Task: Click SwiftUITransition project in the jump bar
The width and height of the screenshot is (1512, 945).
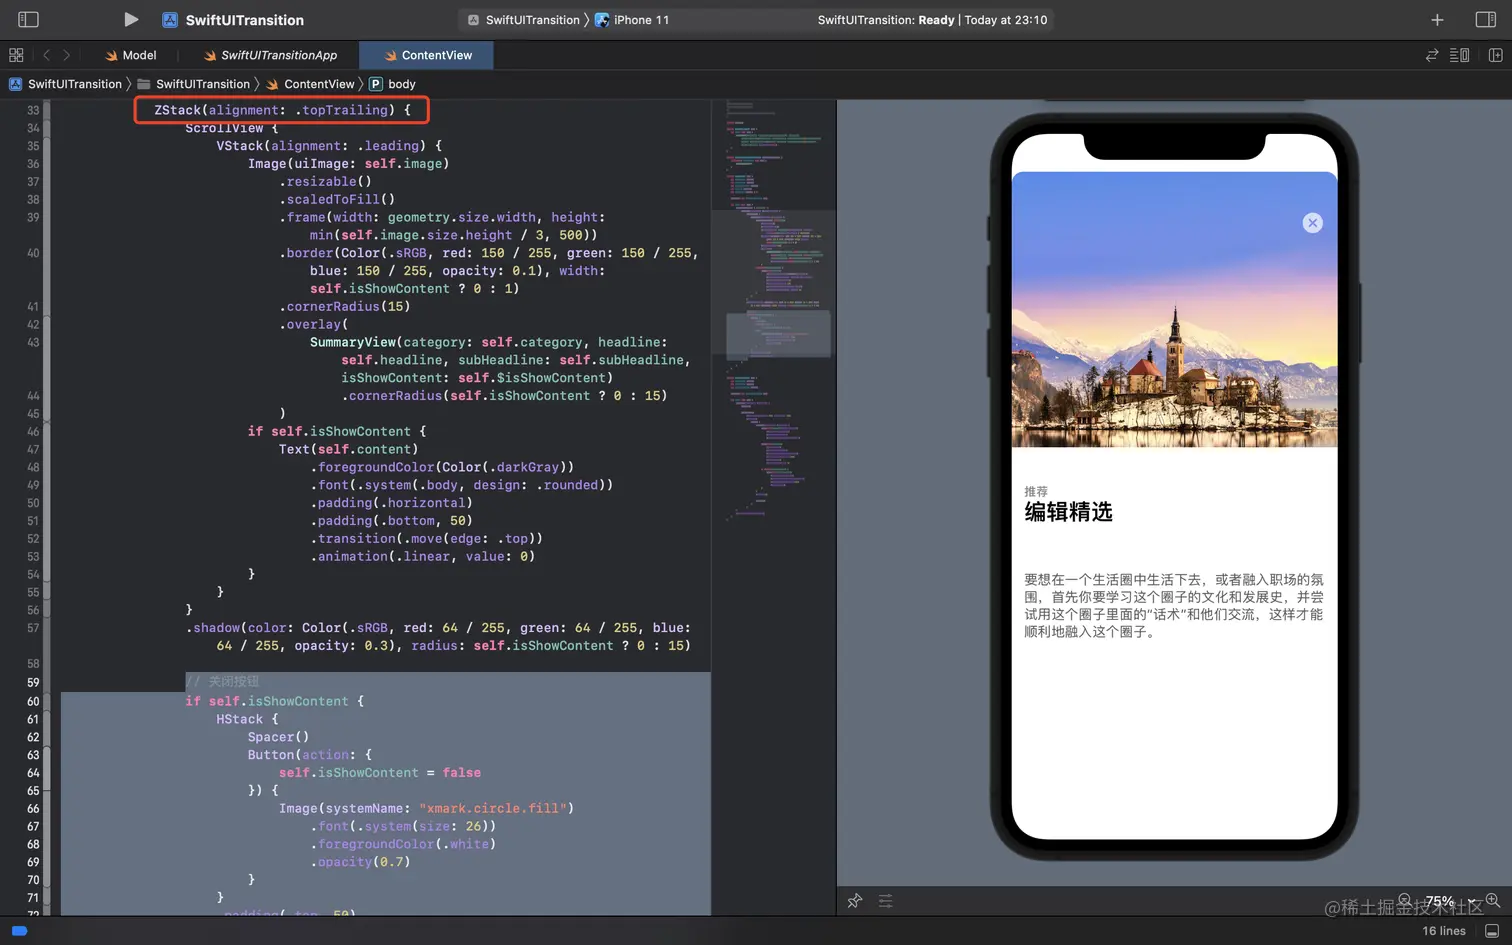Action: [66, 84]
